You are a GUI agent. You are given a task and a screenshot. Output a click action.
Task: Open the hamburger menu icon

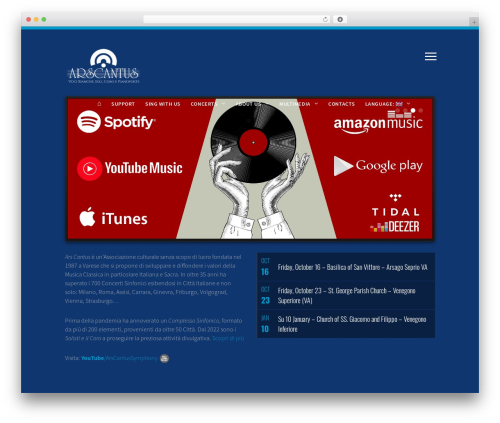coord(431,56)
